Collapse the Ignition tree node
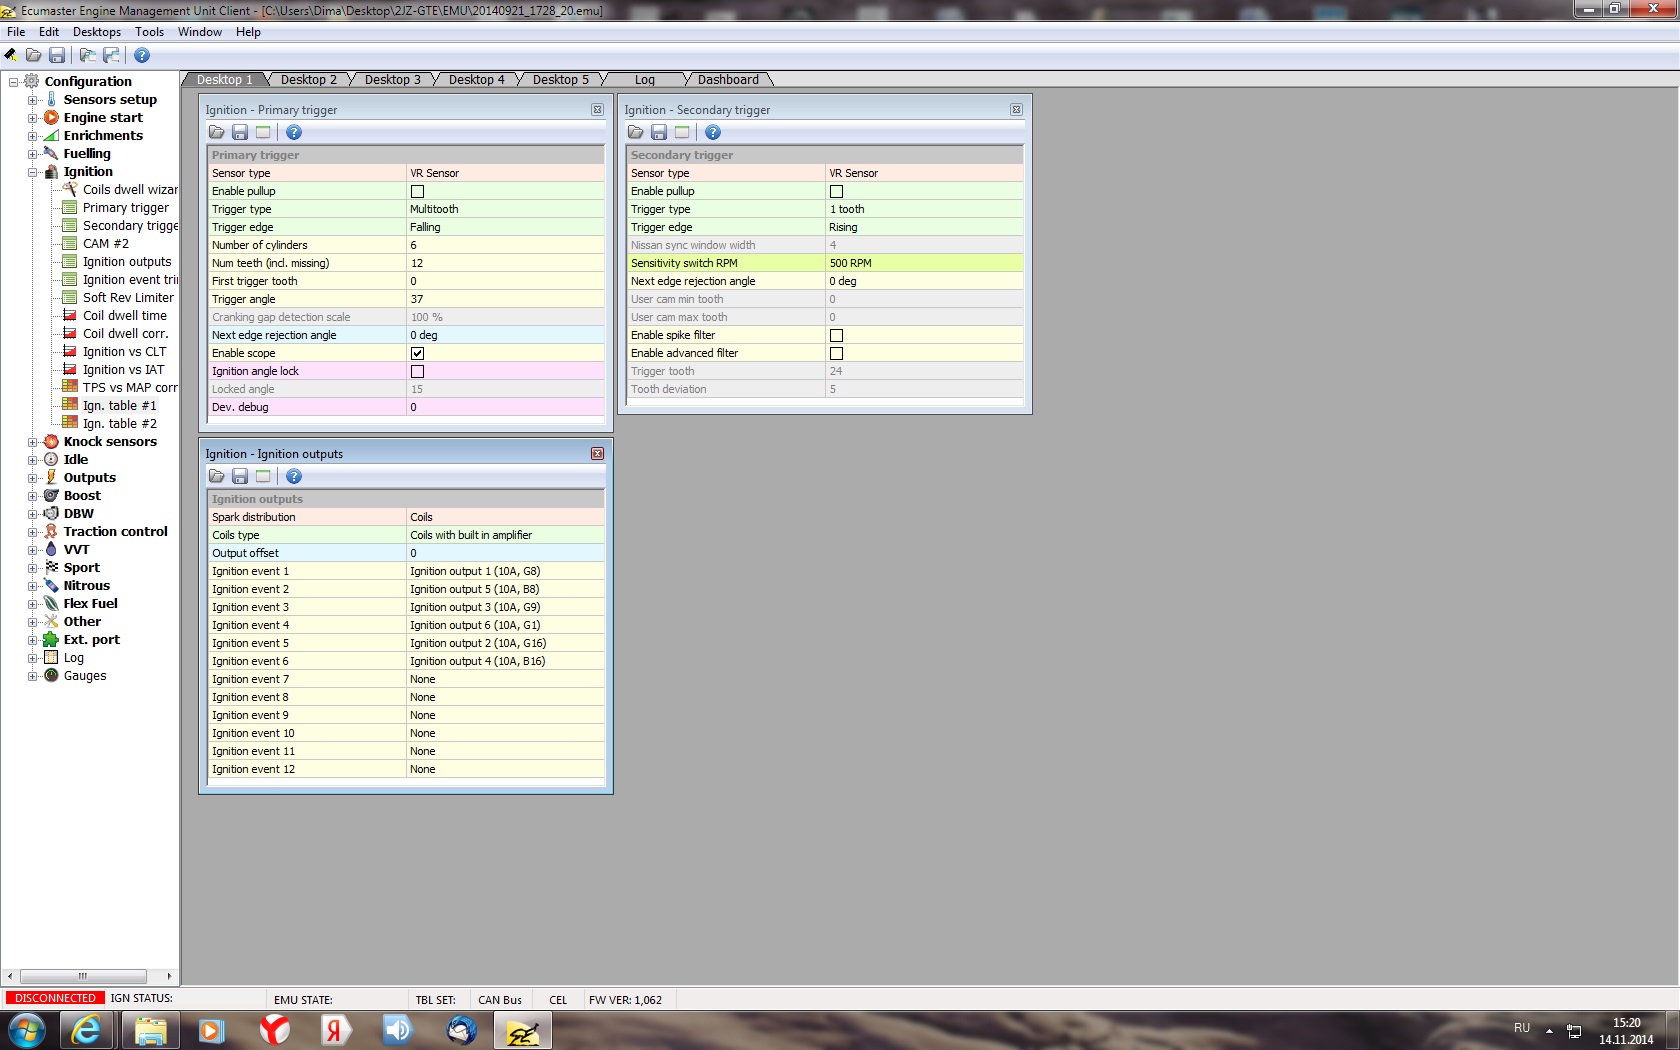This screenshot has width=1680, height=1050. [x=33, y=172]
